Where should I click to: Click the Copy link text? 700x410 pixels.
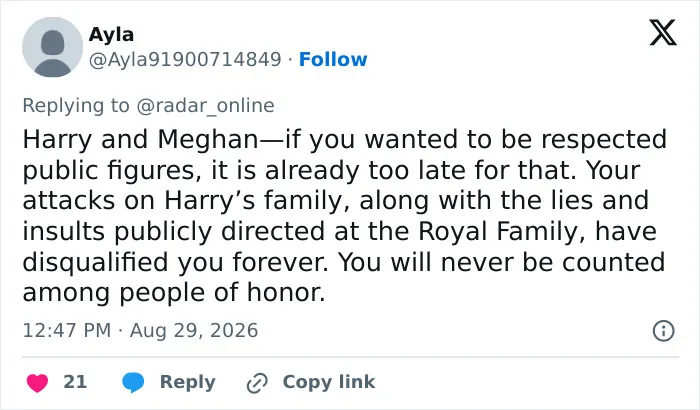point(329,382)
